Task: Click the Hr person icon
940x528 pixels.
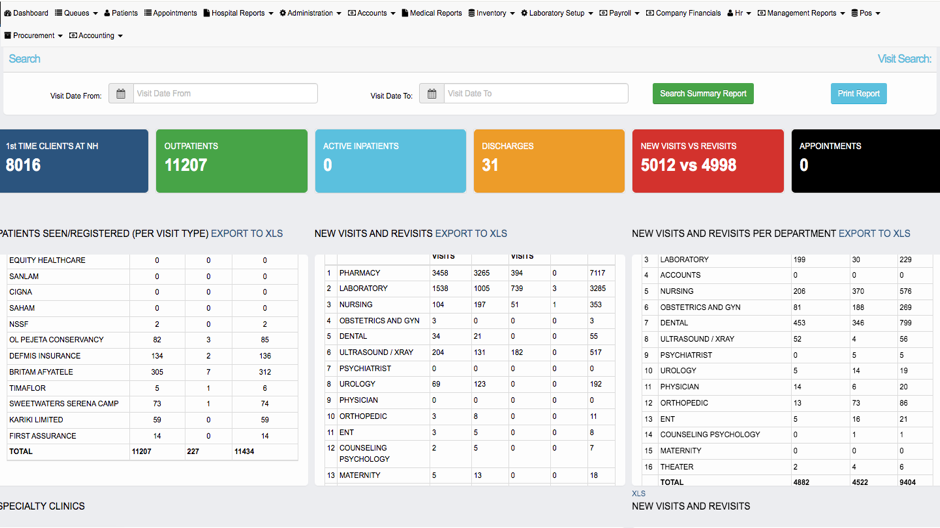Action: [730, 13]
